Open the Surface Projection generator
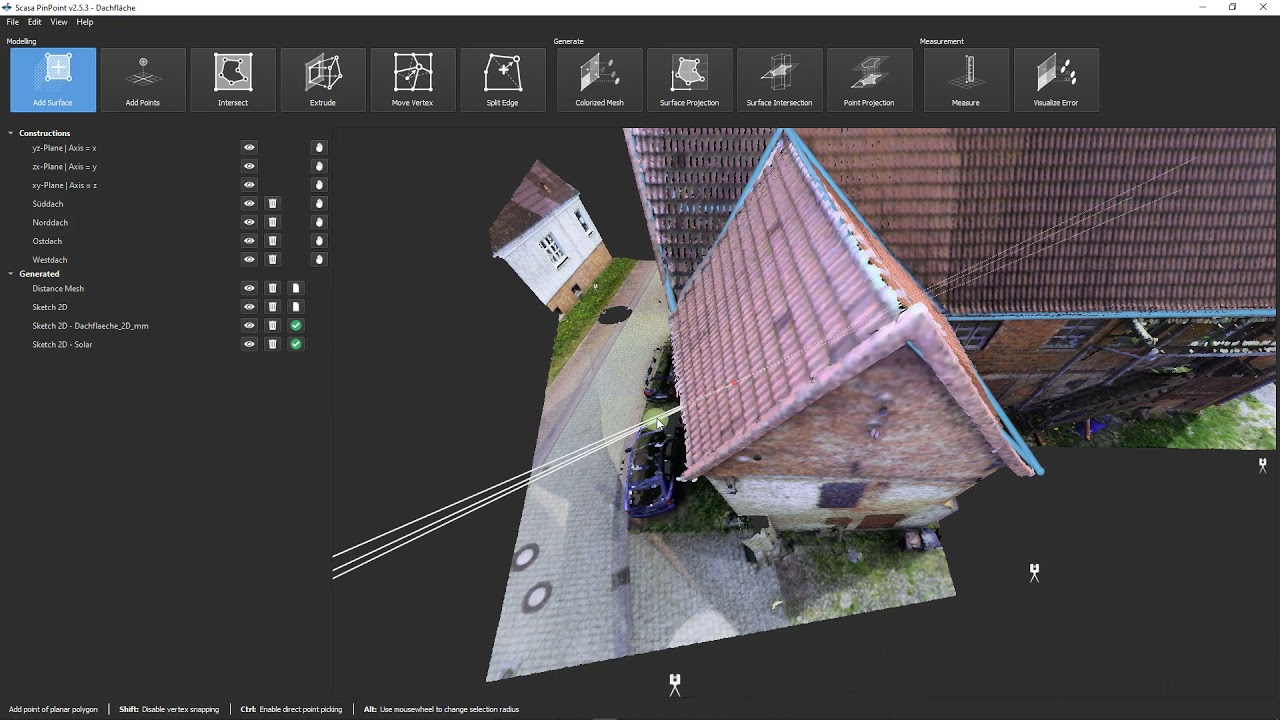Screen dimensions: 1280x720 [x=690, y=80]
